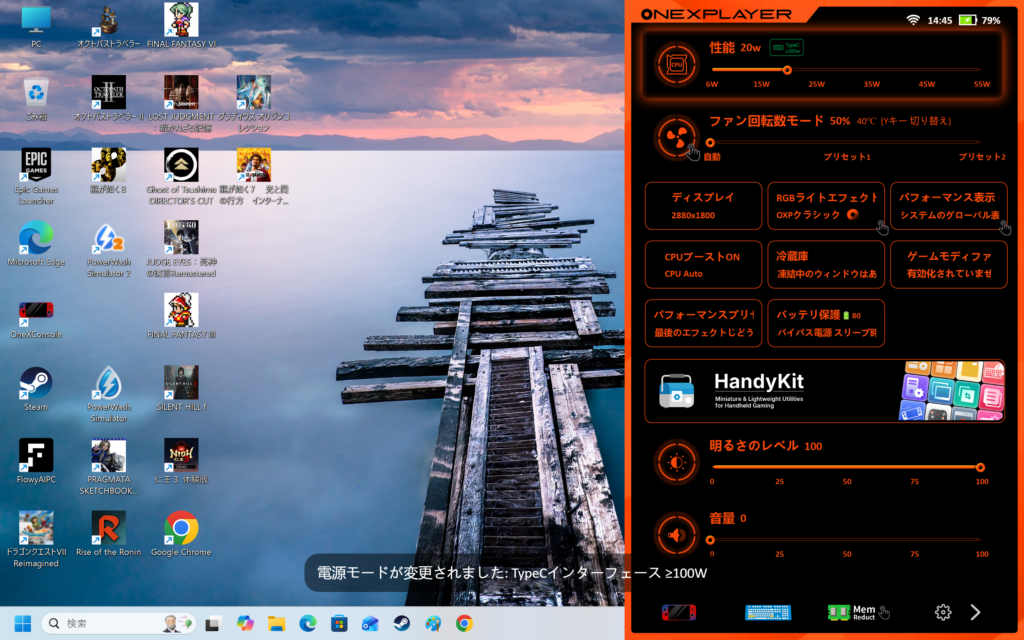Toggle the CPUブーストON tile
1024x640 pixels.
coord(702,265)
